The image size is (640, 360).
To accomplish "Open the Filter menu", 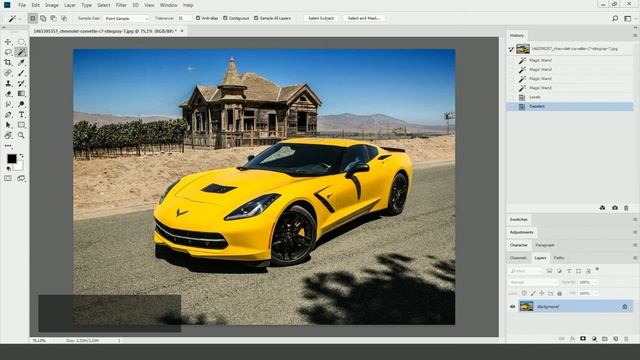I will coord(121,5).
